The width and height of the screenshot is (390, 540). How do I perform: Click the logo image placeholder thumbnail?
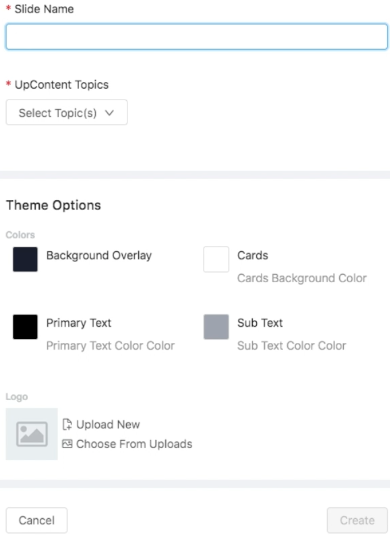click(x=32, y=434)
